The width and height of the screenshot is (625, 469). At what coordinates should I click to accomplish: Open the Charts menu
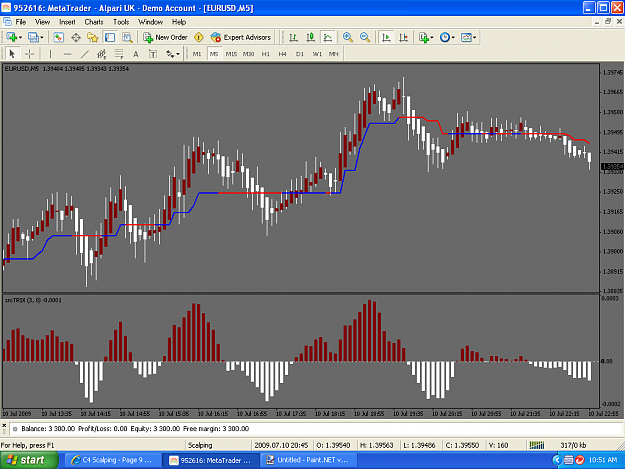pos(94,22)
